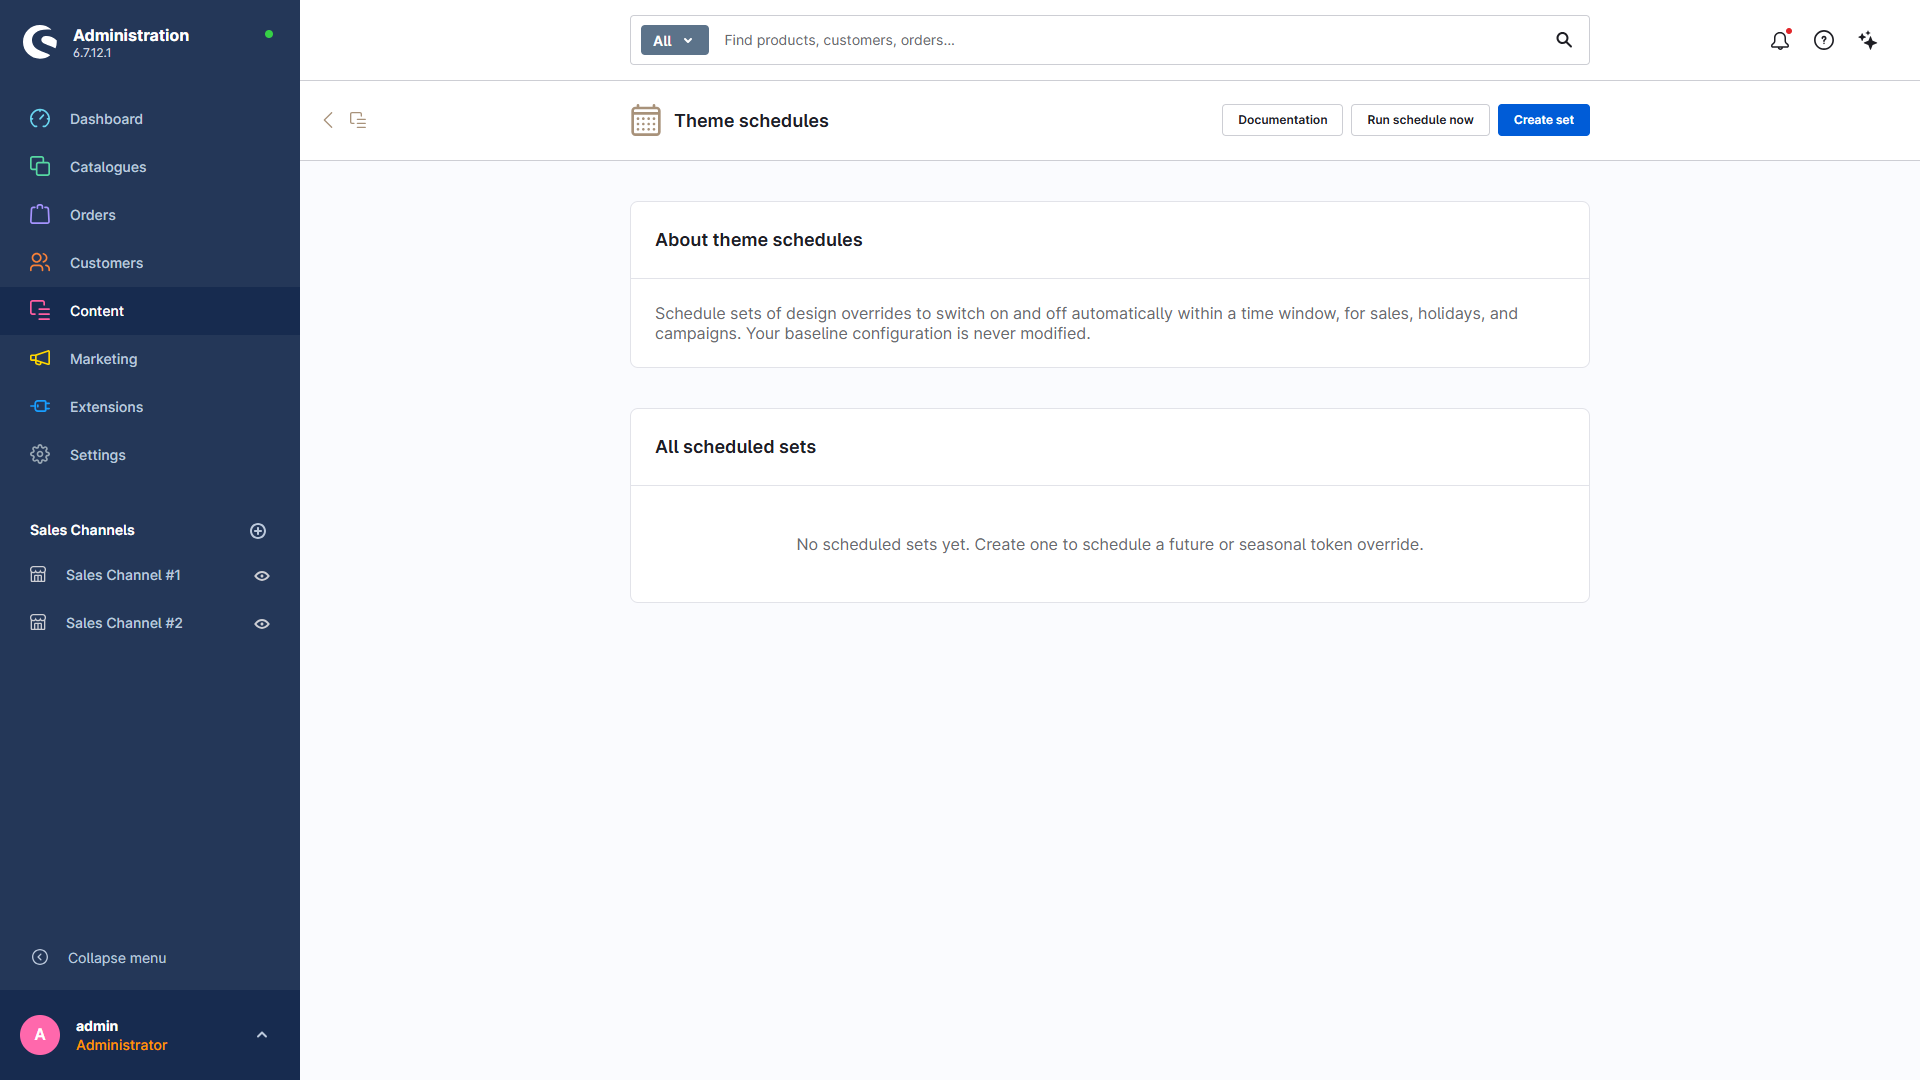Image resolution: width=1920 pixels, height=1080 pixels.
Task: Click the Settings gear icon
Action: point(40,455)
